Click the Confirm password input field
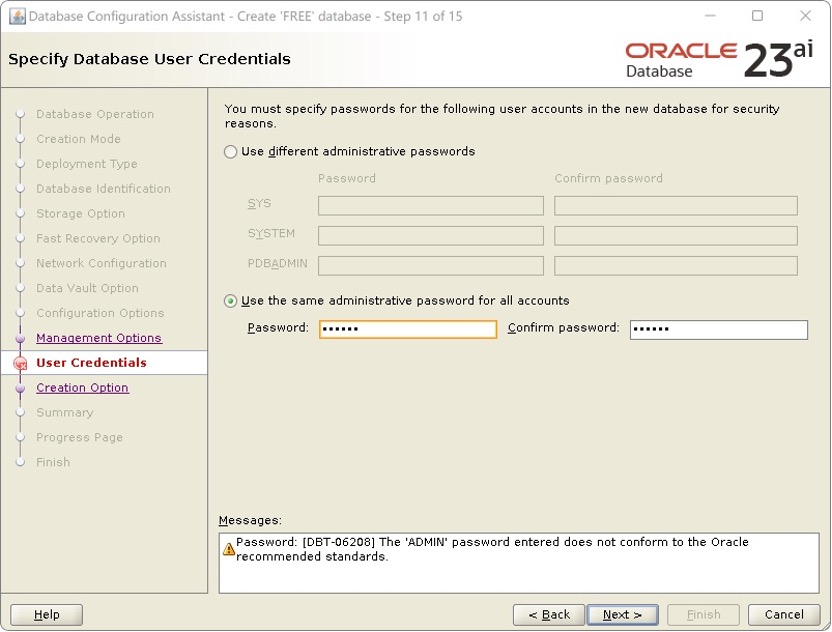Viewport: 832px width, 632px height. 720,329
